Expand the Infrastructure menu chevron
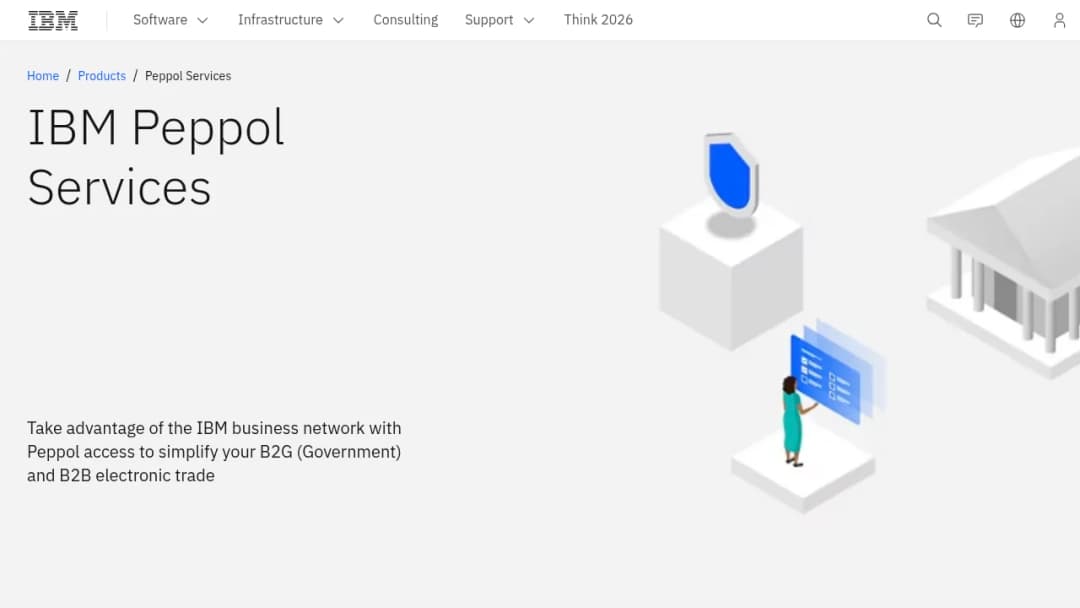This screenshot has height=608, width=1080. (x=338, y=21)
